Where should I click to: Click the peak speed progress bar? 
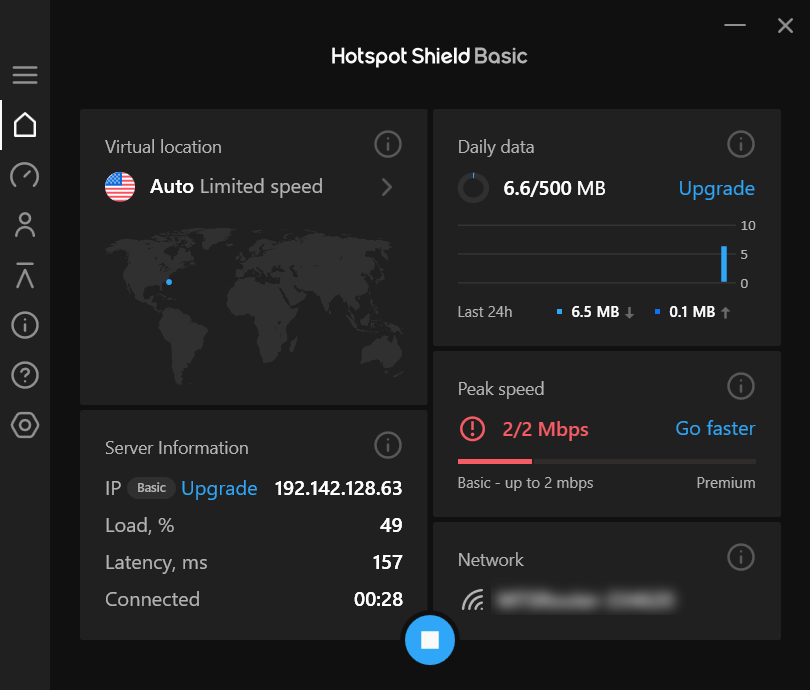pos(606,461)
